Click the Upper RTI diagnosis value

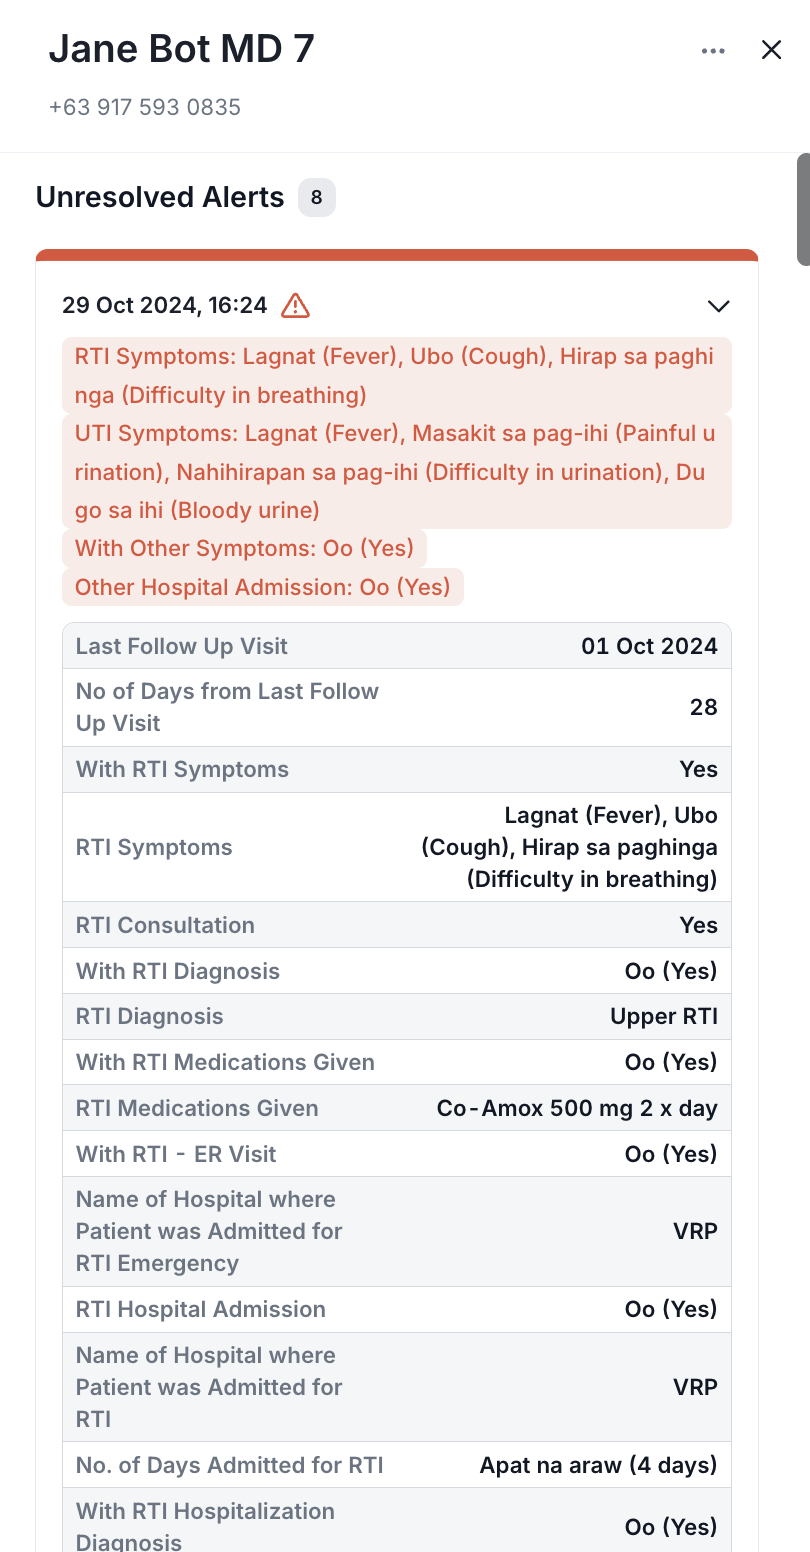pos(664,1016)
